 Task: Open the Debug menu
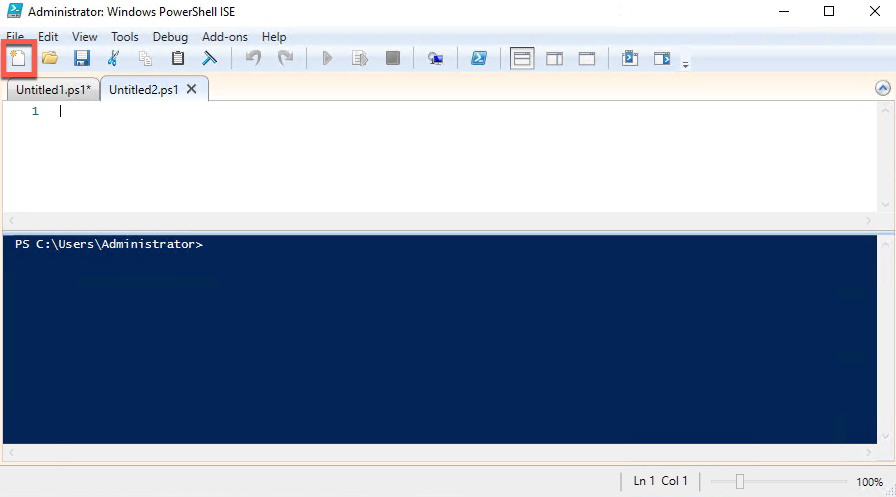coord(170,37)
